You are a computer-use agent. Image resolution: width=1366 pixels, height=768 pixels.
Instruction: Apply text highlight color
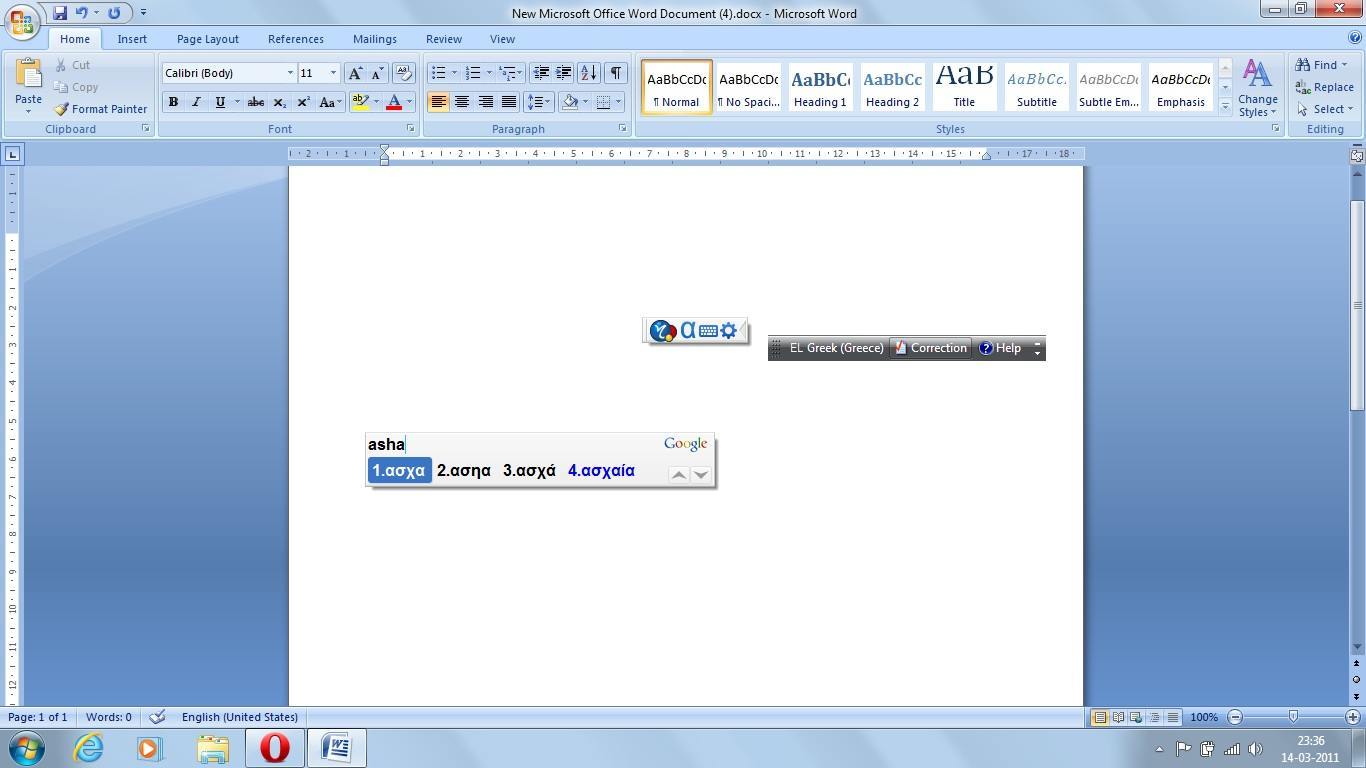point(361,102)
